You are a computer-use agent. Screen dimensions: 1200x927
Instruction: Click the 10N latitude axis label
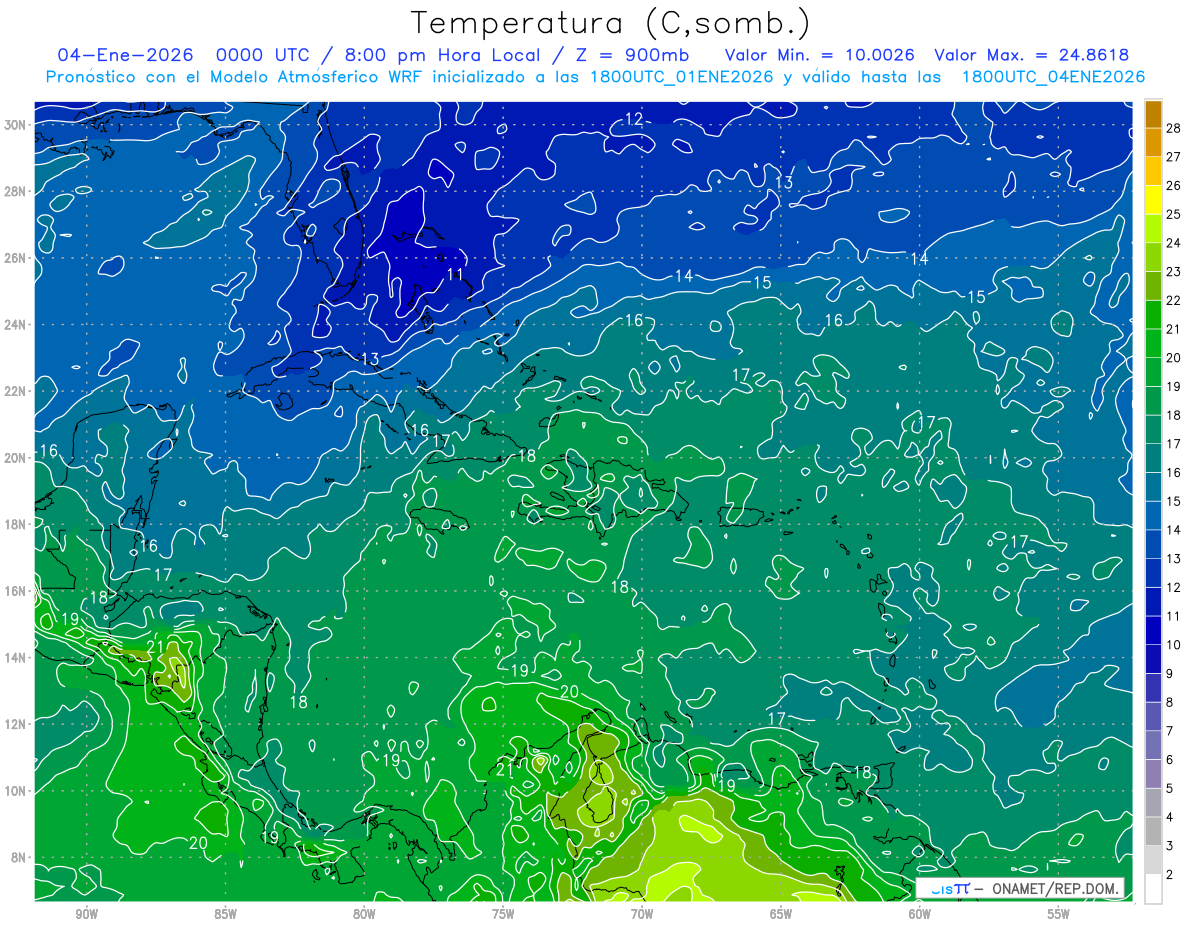tap(15, 791)
